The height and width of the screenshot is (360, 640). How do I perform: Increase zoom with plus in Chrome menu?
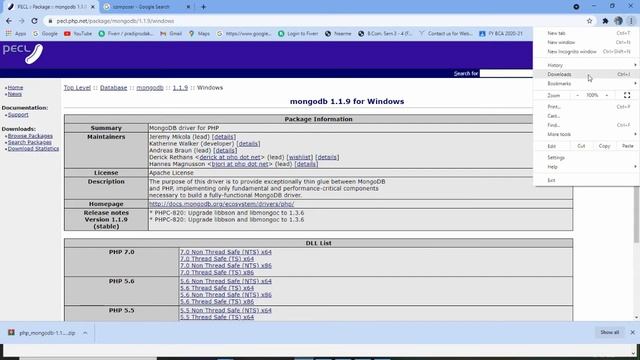click(x=607, y=95)
